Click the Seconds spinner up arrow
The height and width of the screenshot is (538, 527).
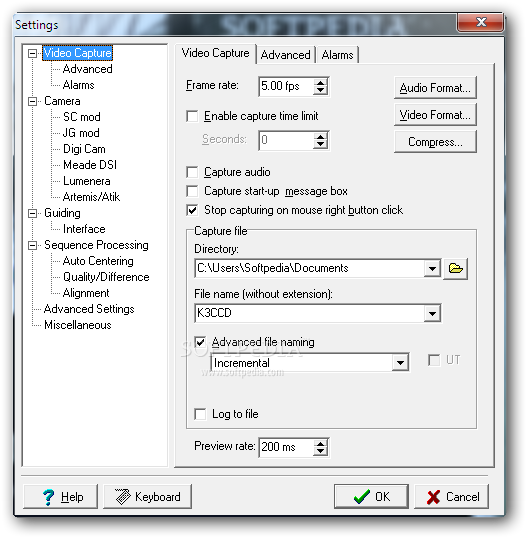point(320,136)
